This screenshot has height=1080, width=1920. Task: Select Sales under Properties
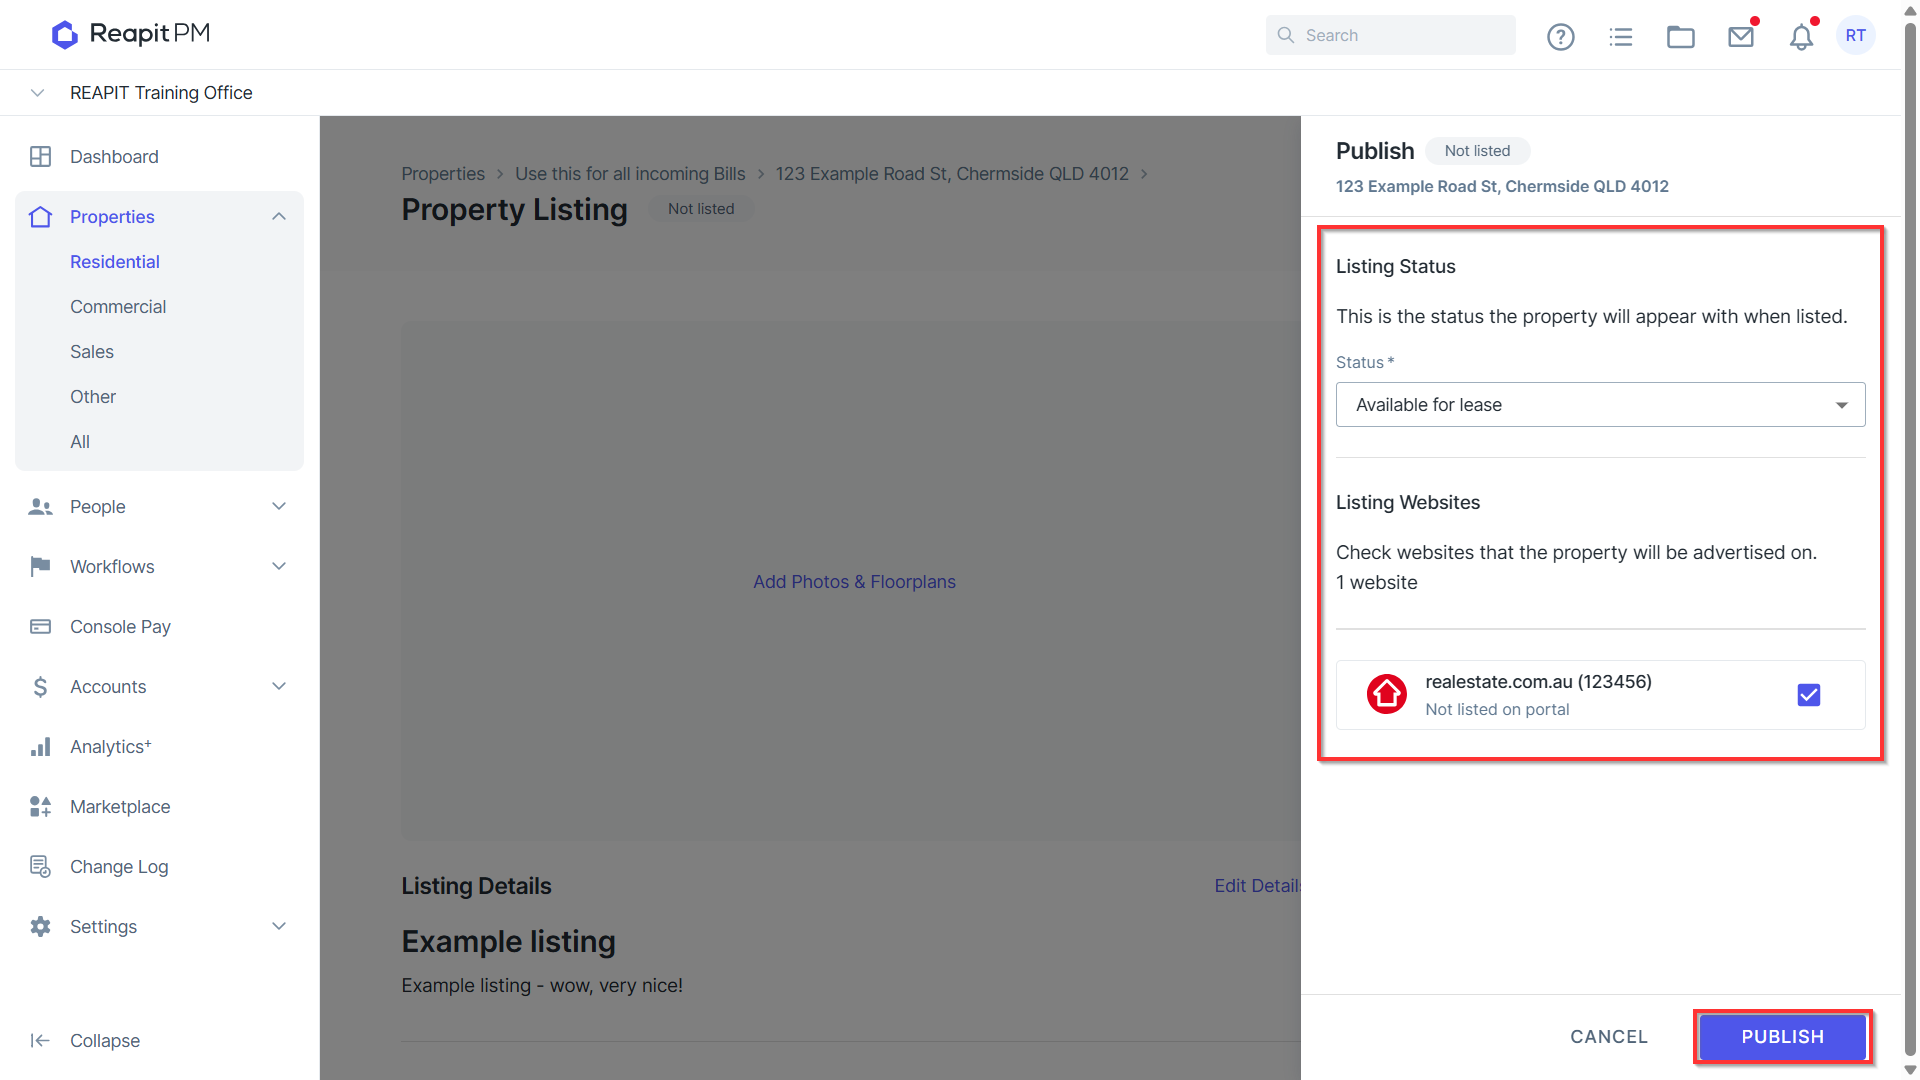(92, 352)
